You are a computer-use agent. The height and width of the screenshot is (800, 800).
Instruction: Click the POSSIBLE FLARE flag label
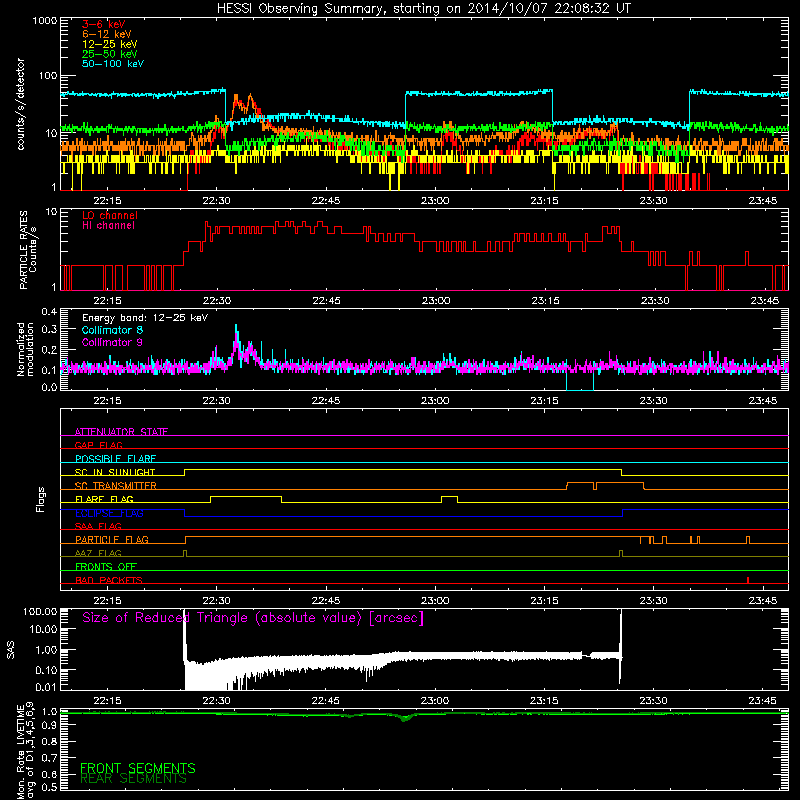click(x=115, y=459)
